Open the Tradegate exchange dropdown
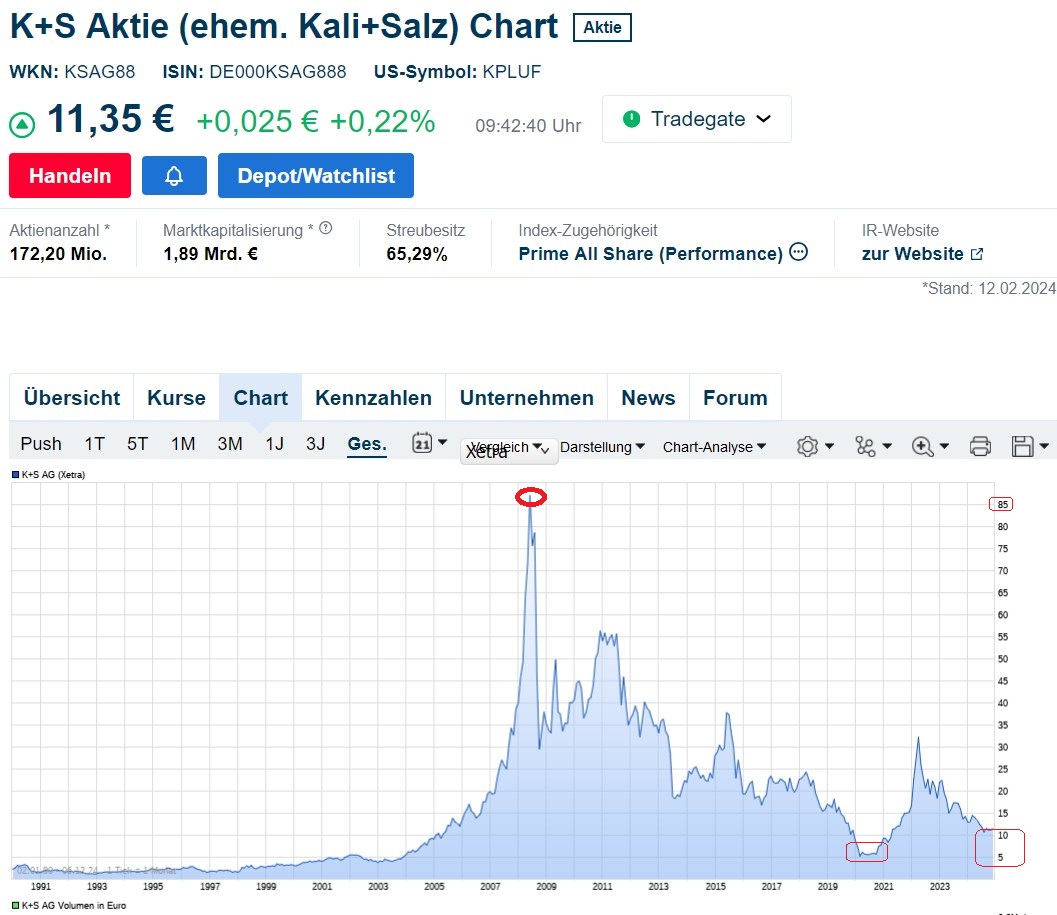The width and height of the screenshot is (1057, 915). pyautogui.click(x=696, y=119)
